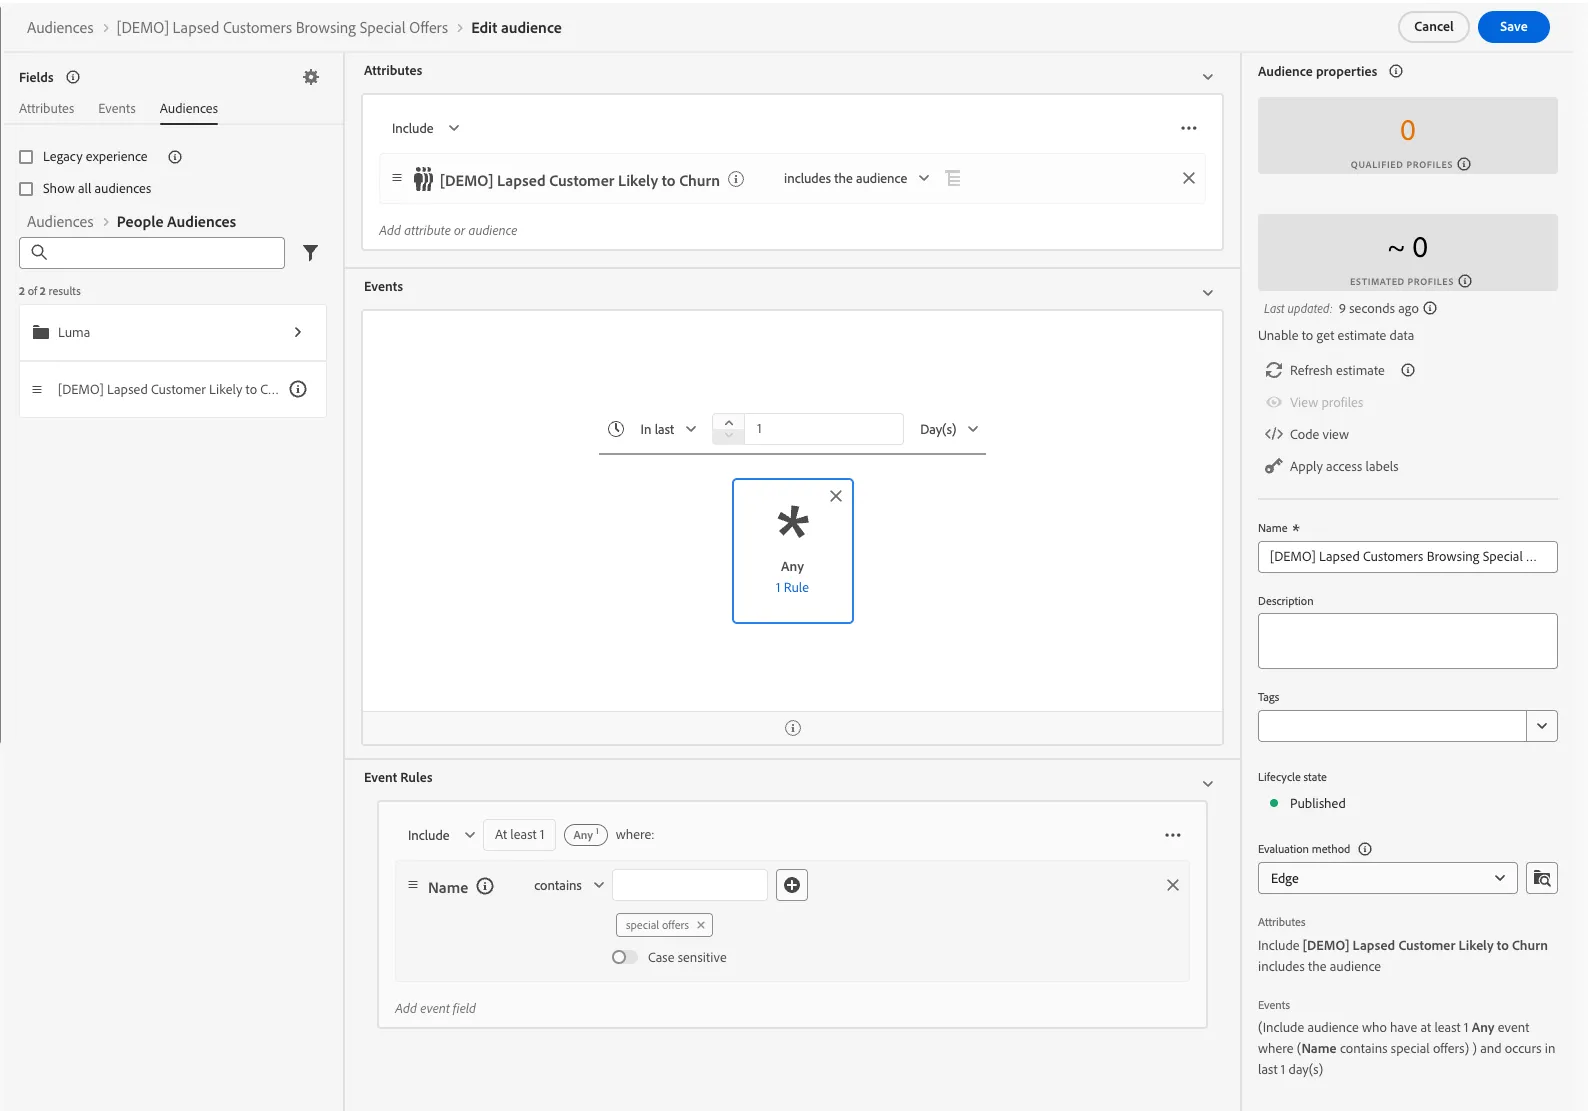The width and height of the screenshot is (1588, 1111).
Task: Click the Audience properties info icon
Action: pos(1396,71)
